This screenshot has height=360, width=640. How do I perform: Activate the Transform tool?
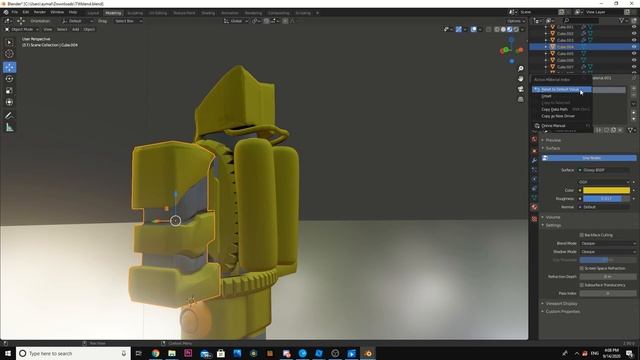coord(9,102)
